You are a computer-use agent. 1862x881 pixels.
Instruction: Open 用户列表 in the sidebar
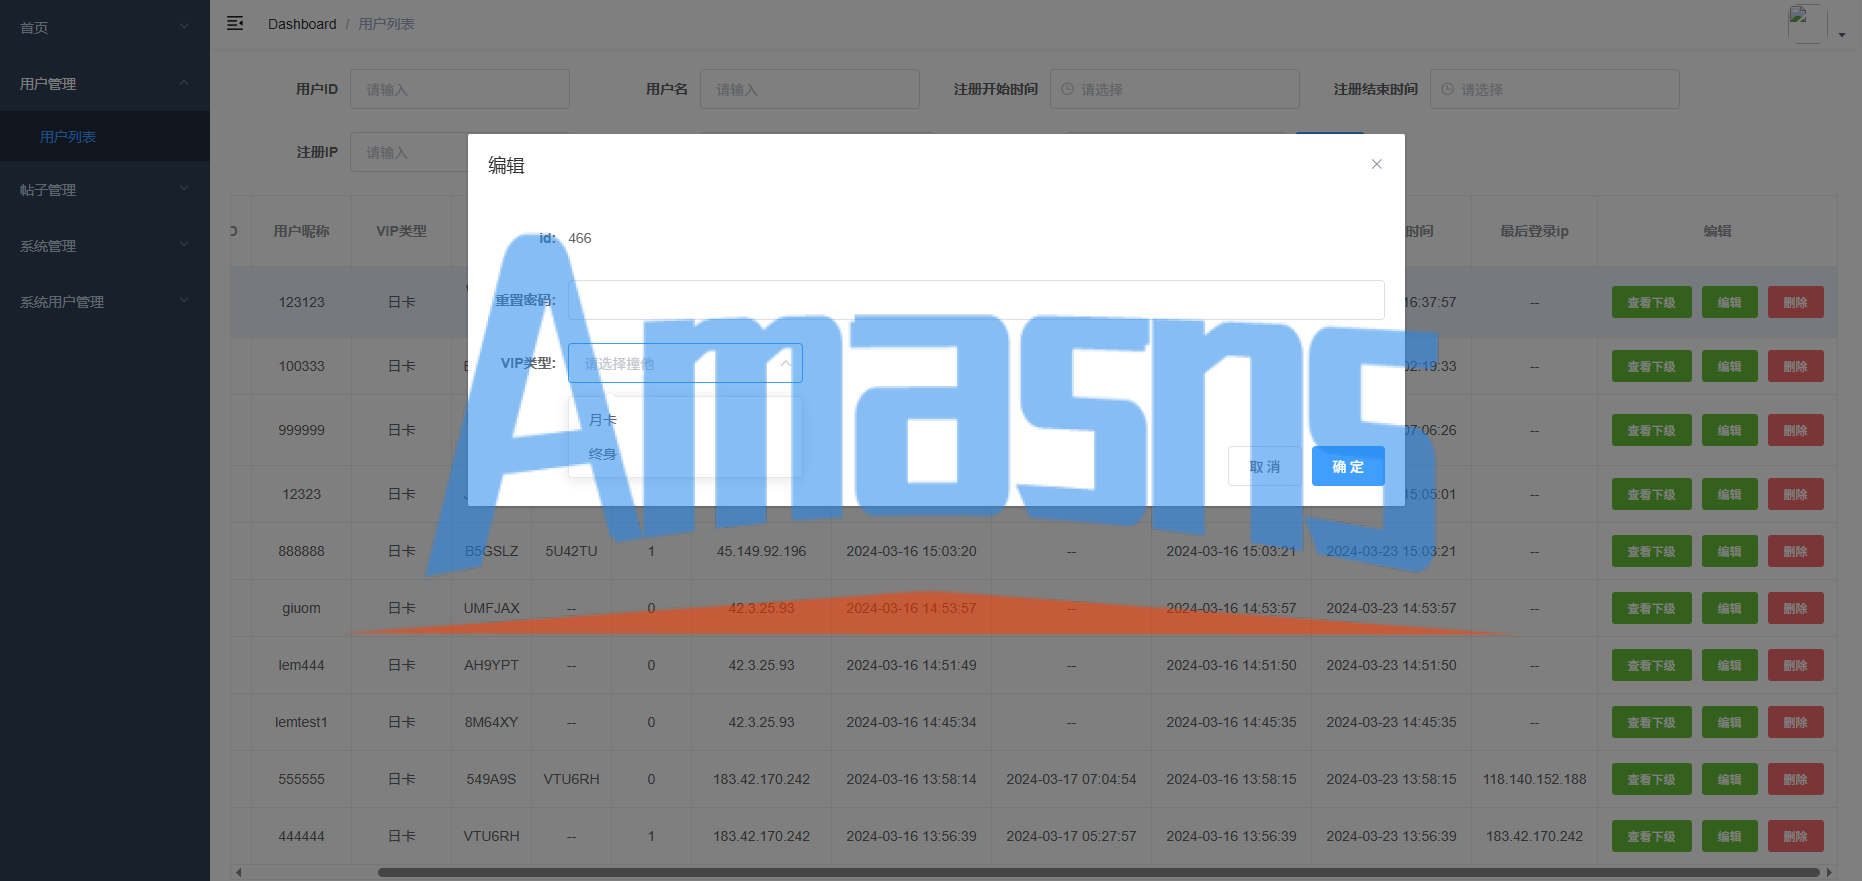105,137
